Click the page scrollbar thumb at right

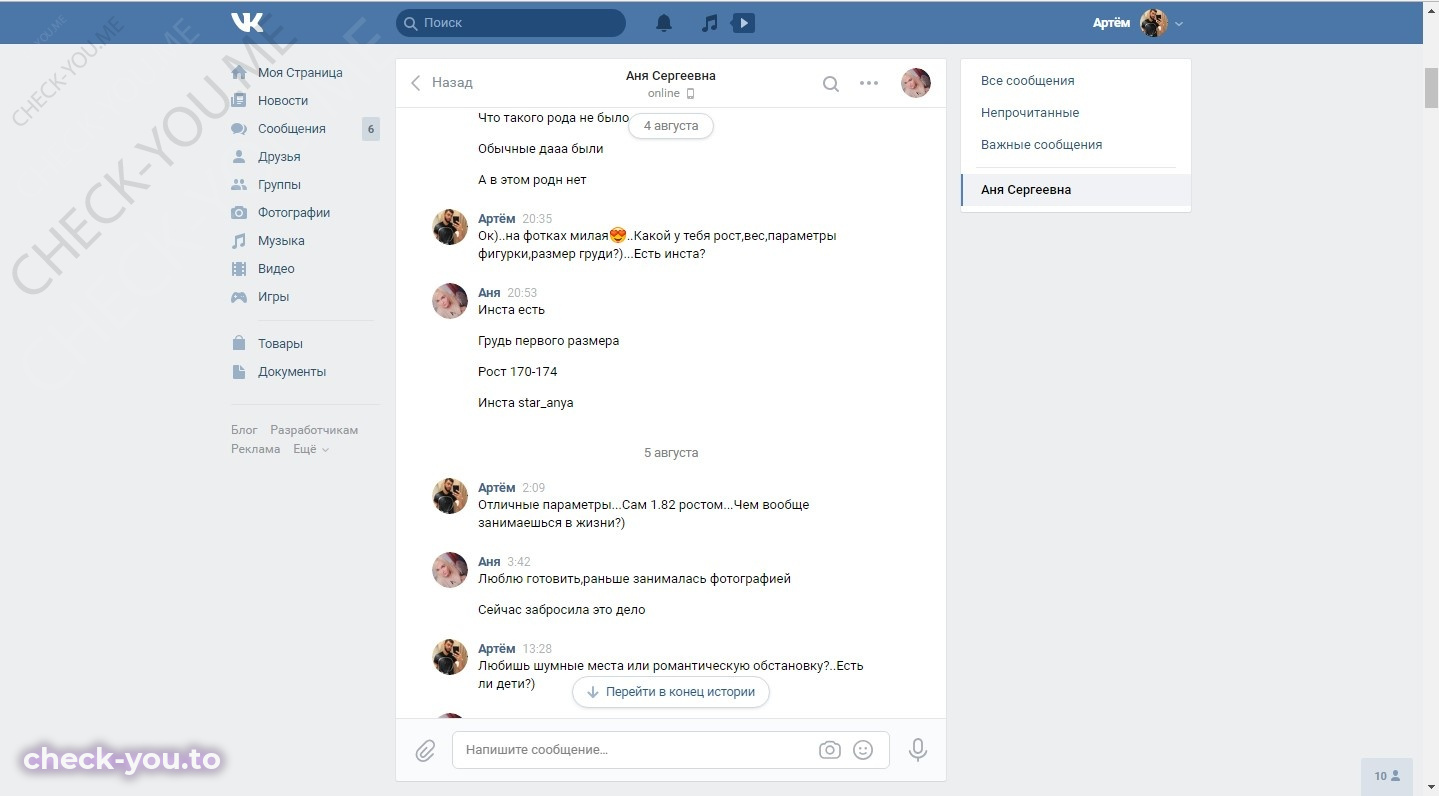point(1431,88)
